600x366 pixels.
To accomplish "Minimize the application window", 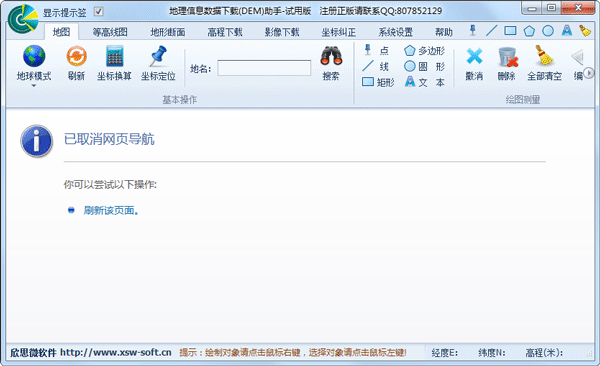I will point(532,8).
